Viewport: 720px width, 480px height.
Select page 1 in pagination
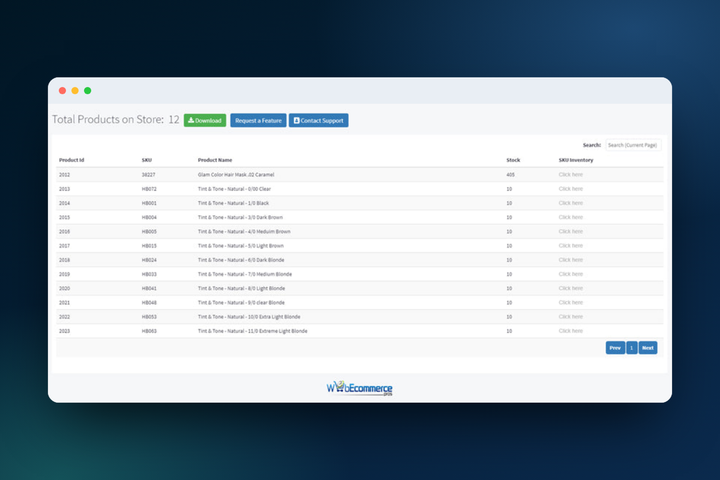pyautogui.click(x=631, y=348)
